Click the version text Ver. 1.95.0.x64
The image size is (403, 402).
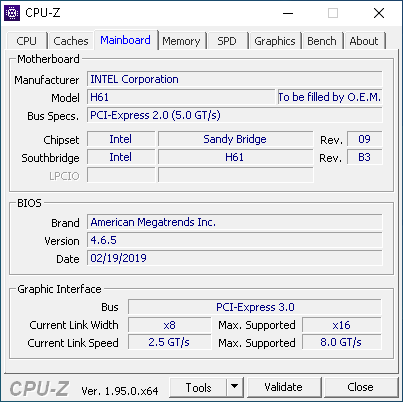pos(120,391)
